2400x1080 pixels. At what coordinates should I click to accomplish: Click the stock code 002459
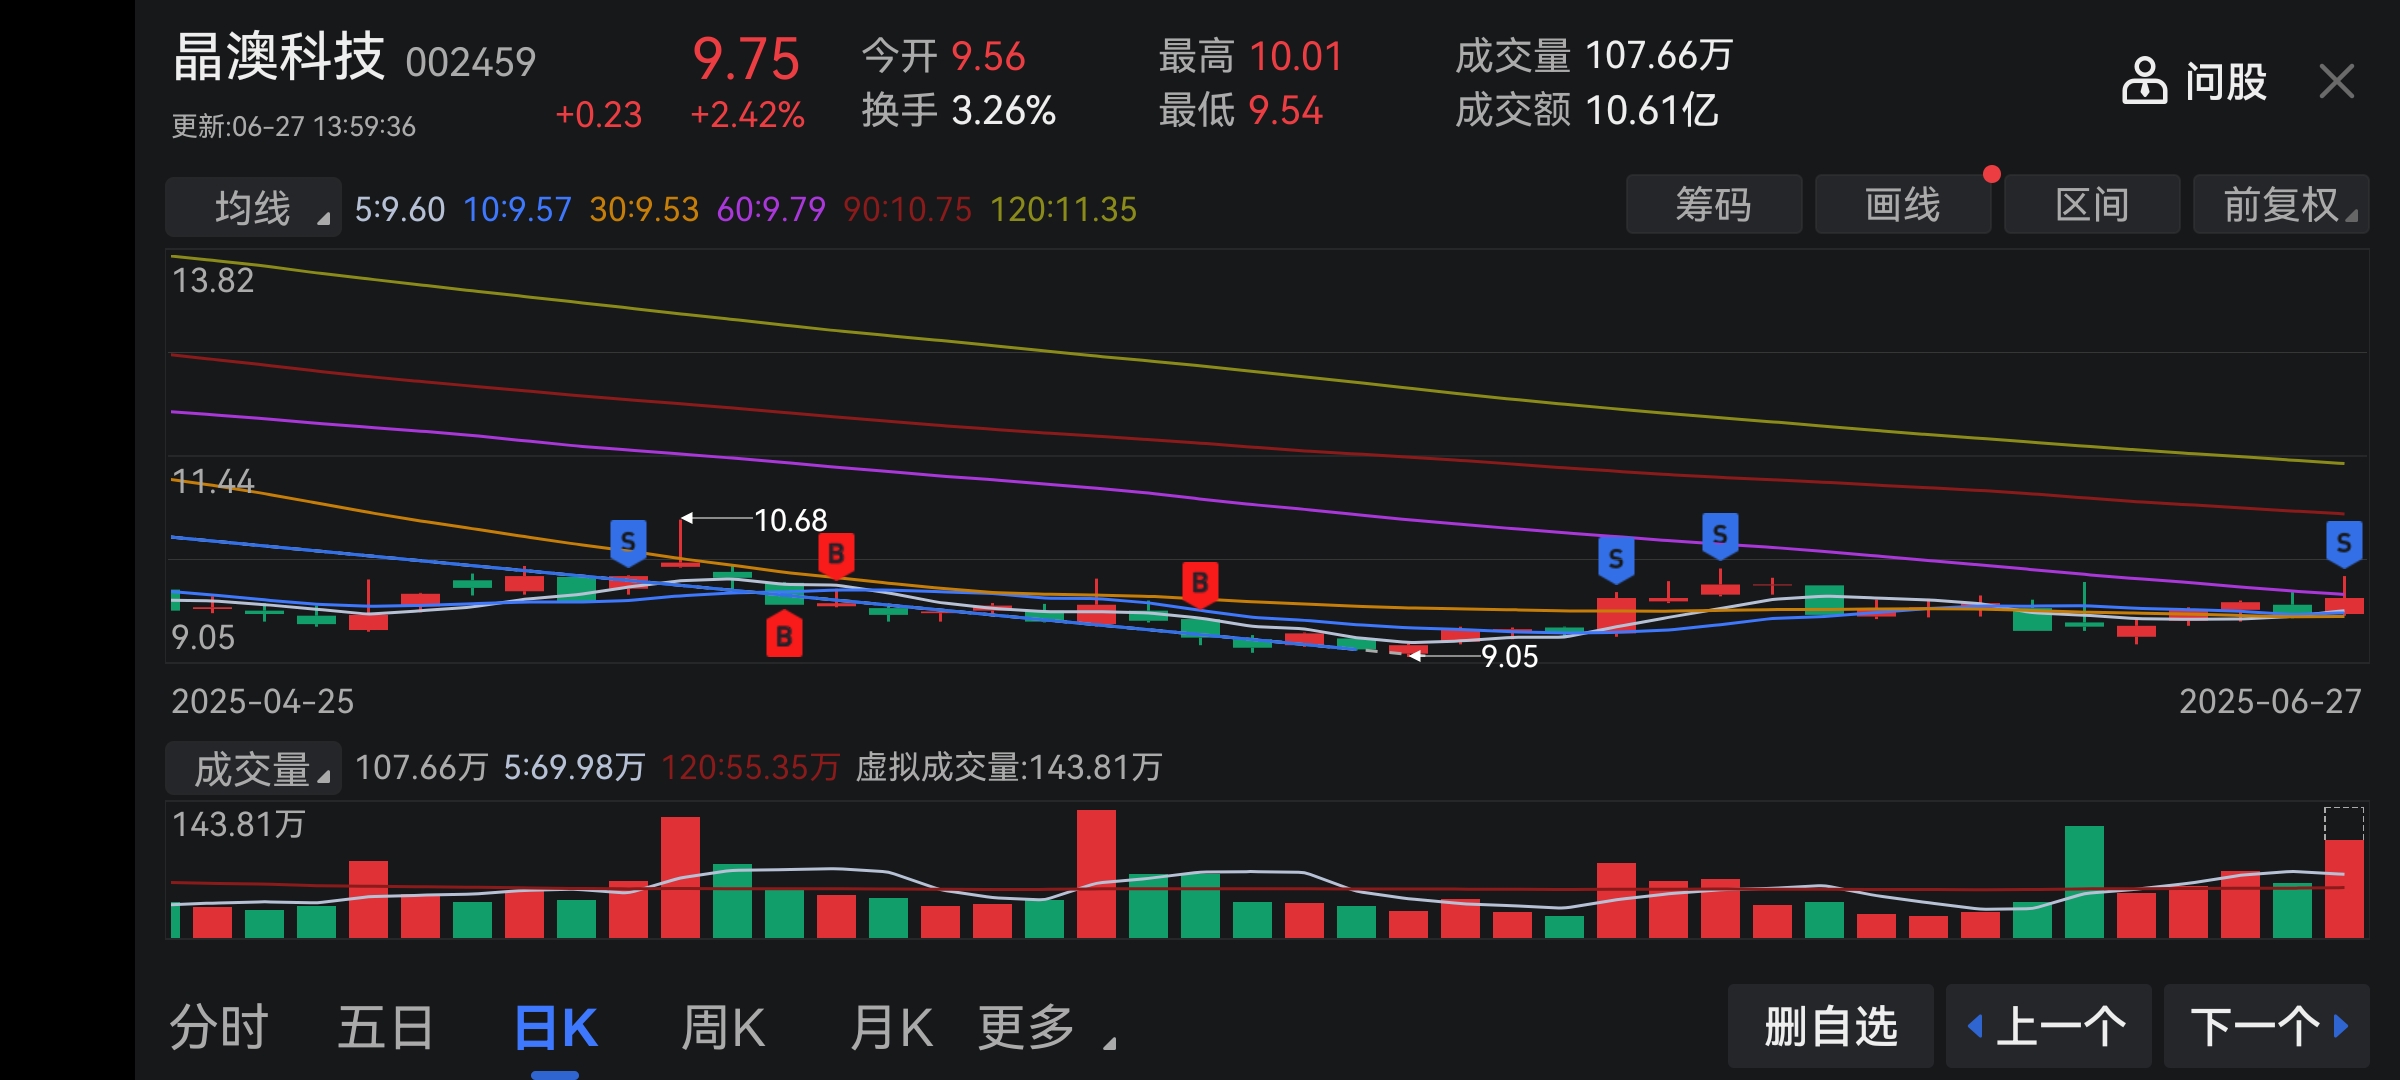[x=470, y=63]
